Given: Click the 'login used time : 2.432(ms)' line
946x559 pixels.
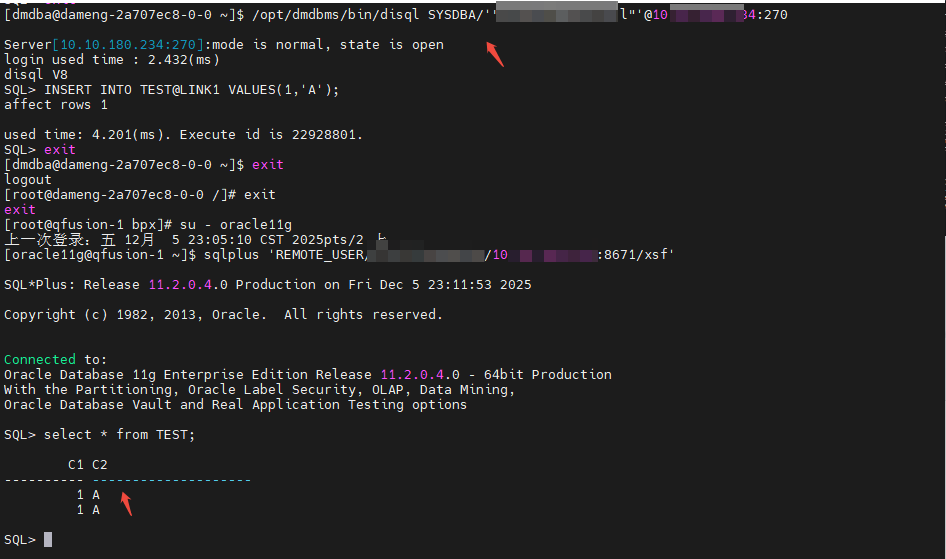Looking at the screenshot, I should point(112,60).
